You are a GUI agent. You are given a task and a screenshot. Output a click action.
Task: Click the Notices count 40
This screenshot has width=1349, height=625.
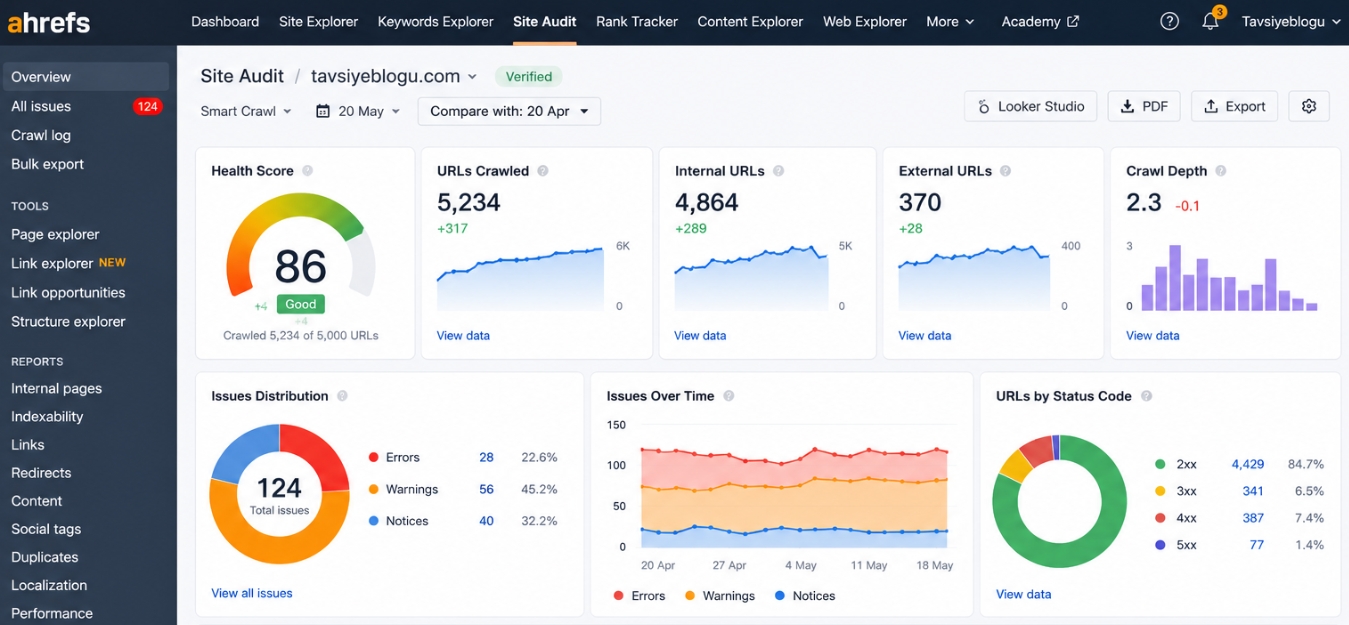tap(486, 521)
